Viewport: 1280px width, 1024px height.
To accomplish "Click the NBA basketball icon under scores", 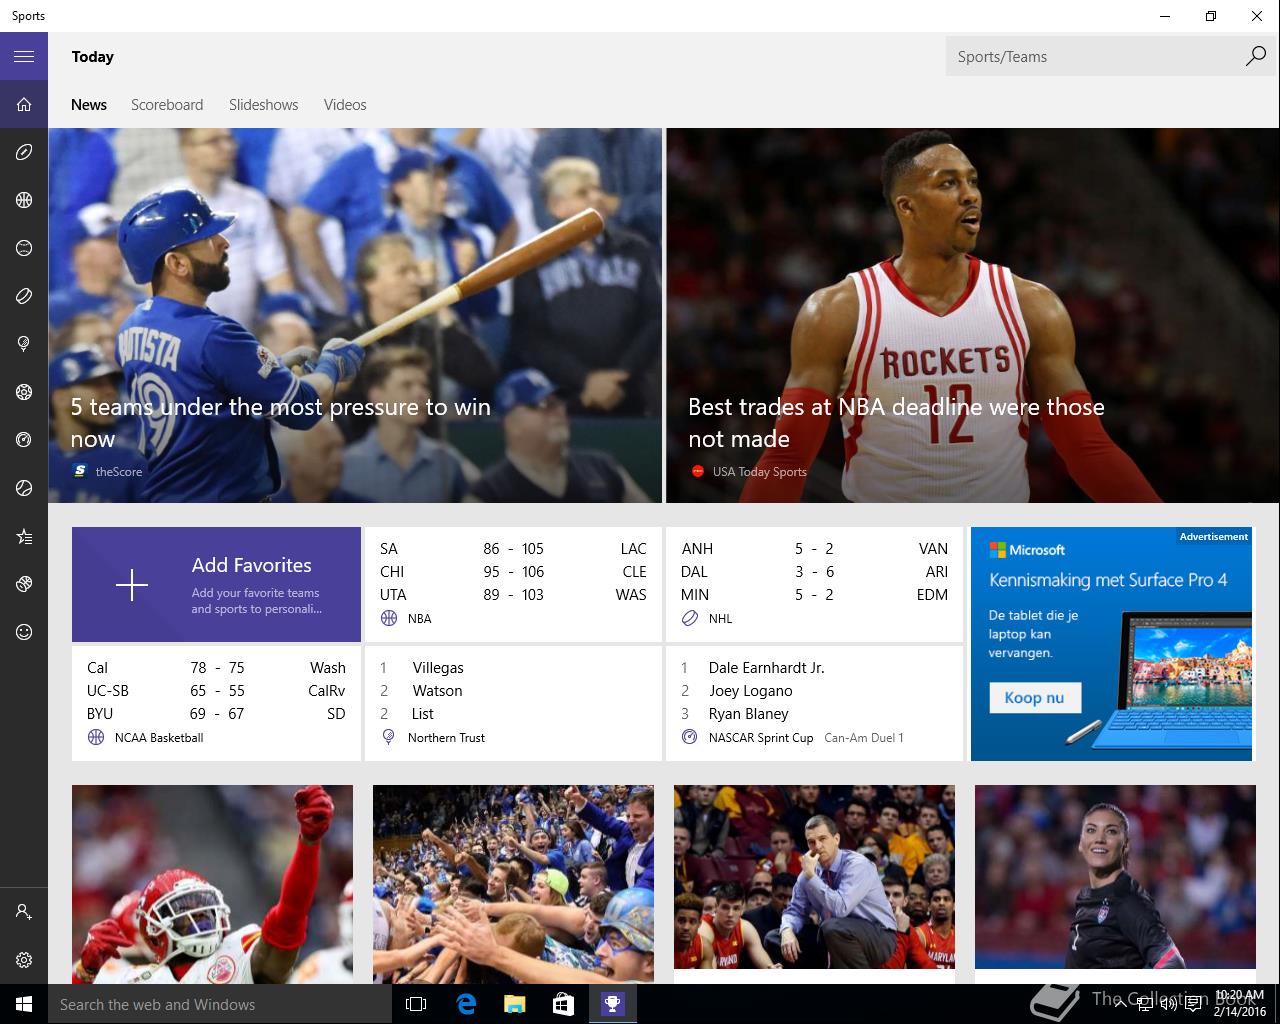I will pos(389,618).
